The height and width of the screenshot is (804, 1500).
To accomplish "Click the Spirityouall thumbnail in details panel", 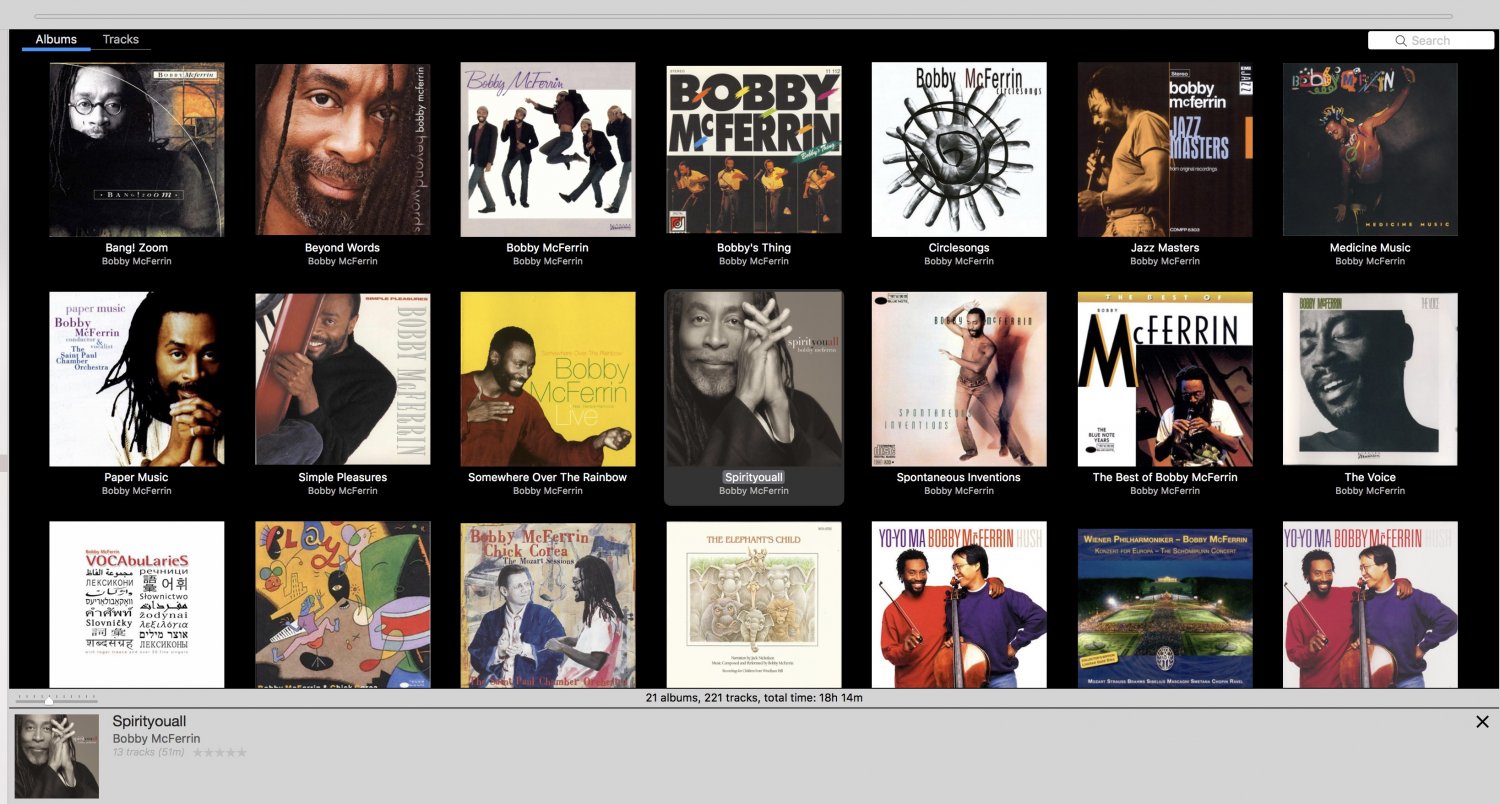I will pyautogui.click(x=57, y=756).
